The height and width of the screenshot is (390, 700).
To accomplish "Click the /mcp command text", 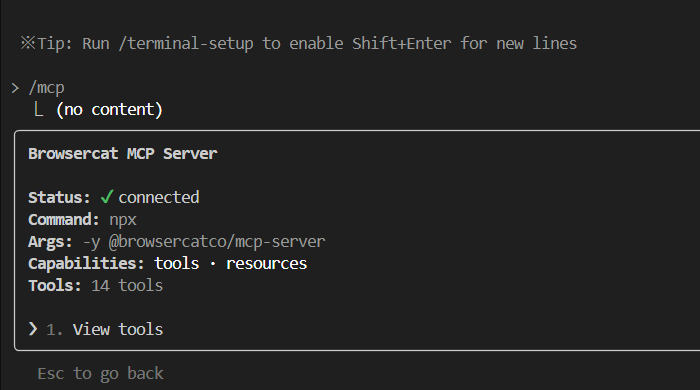I will pos(46,88).
